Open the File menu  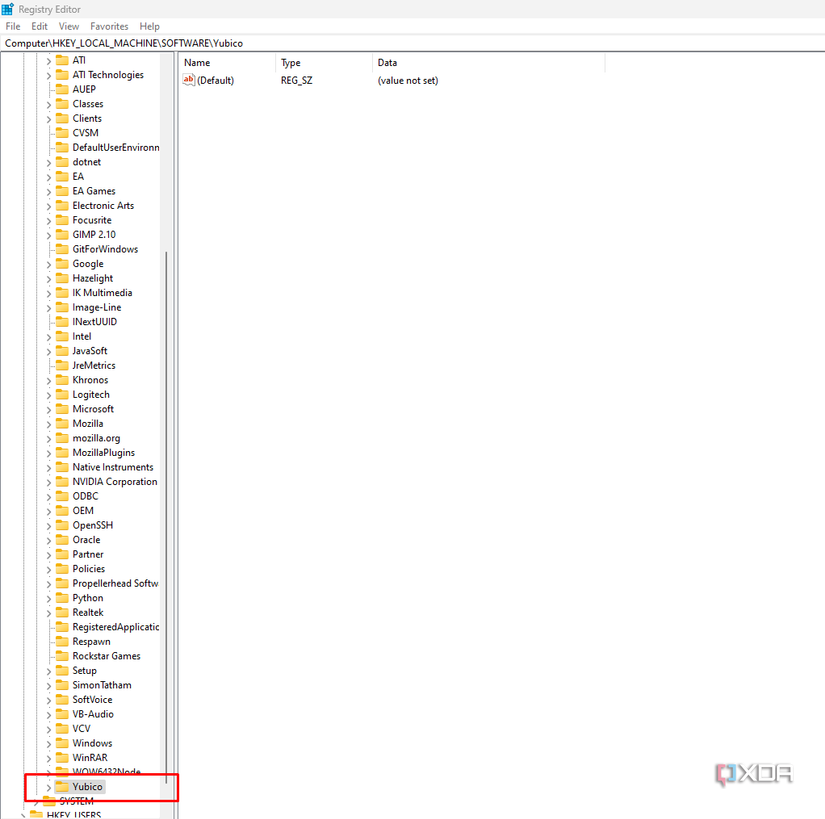tap(13, 26)
